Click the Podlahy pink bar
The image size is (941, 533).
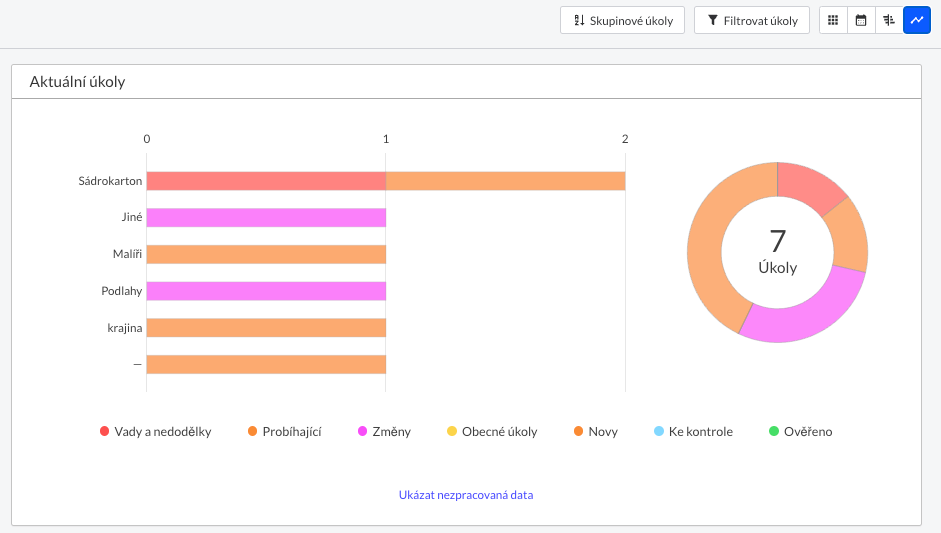(x=266, y=291)
